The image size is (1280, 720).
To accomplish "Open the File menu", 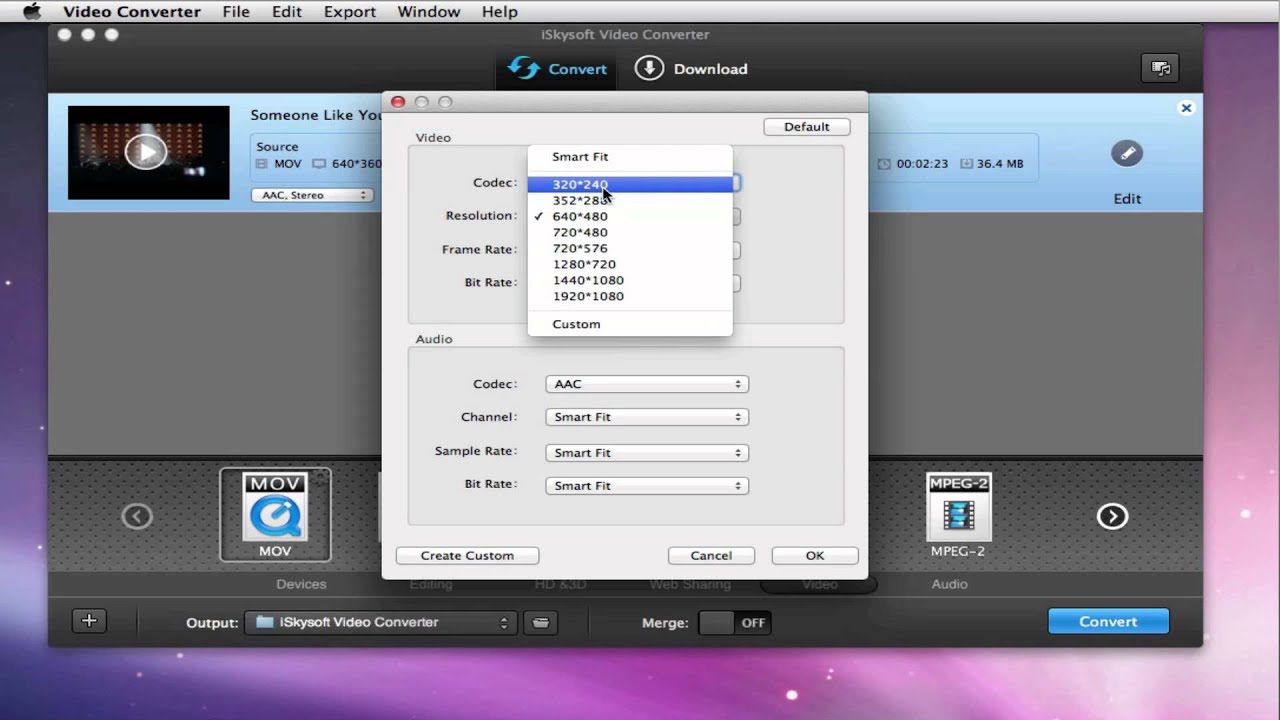I will 236,12.
